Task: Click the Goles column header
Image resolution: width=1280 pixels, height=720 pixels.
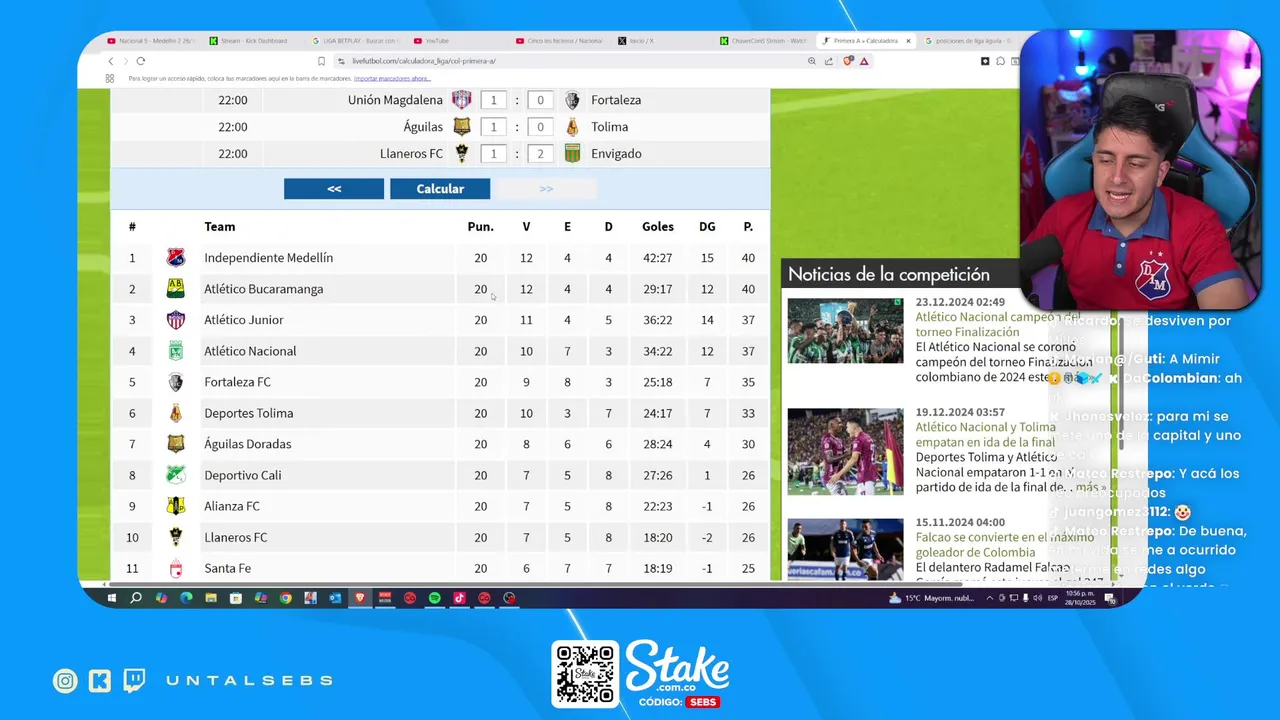Action: pyautogui.click(x=658, y=227)
